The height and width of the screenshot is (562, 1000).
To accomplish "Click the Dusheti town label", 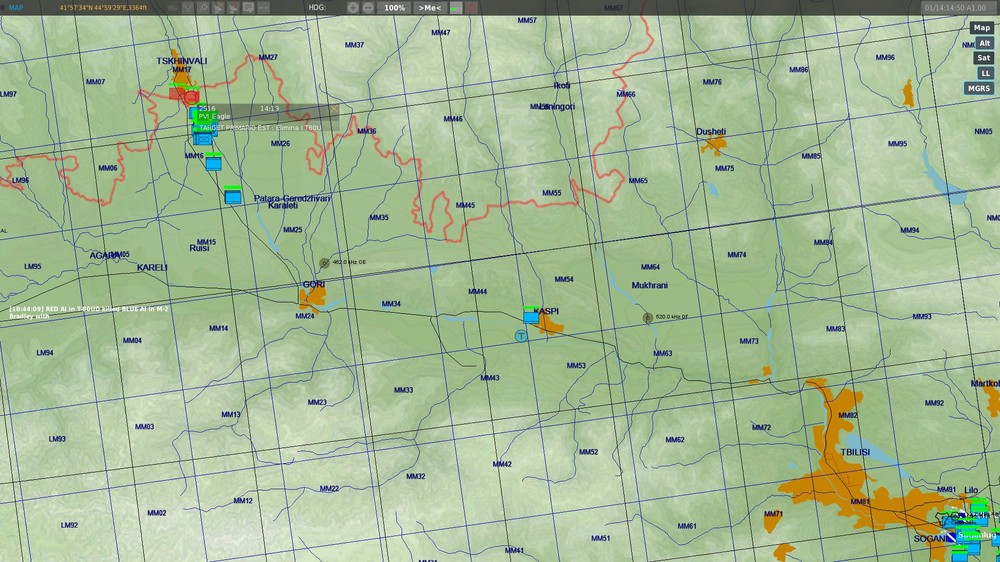I will click(x=711, y=131).
